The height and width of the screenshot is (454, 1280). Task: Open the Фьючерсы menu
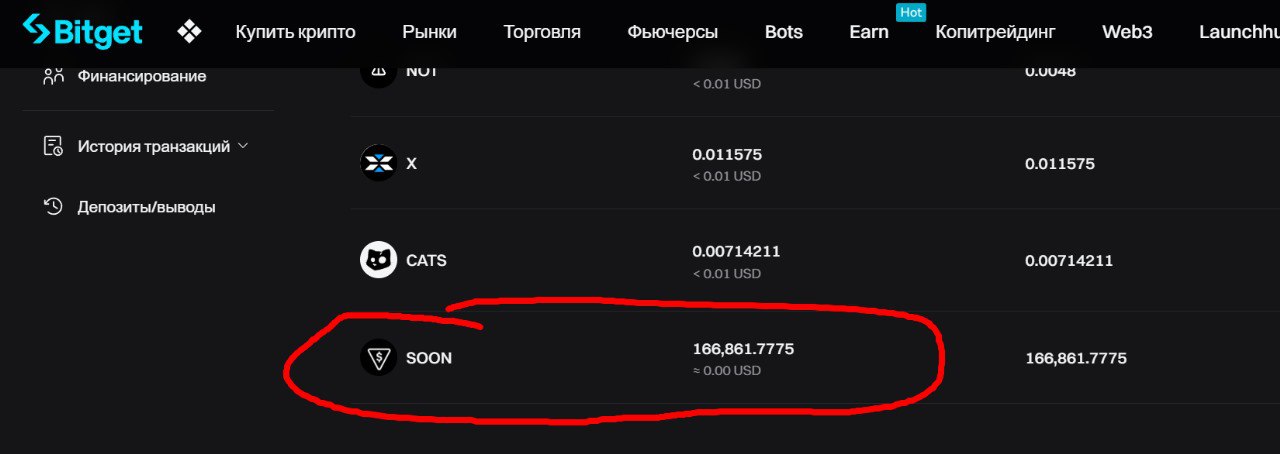pyautogui.click(x=672, y=32)
